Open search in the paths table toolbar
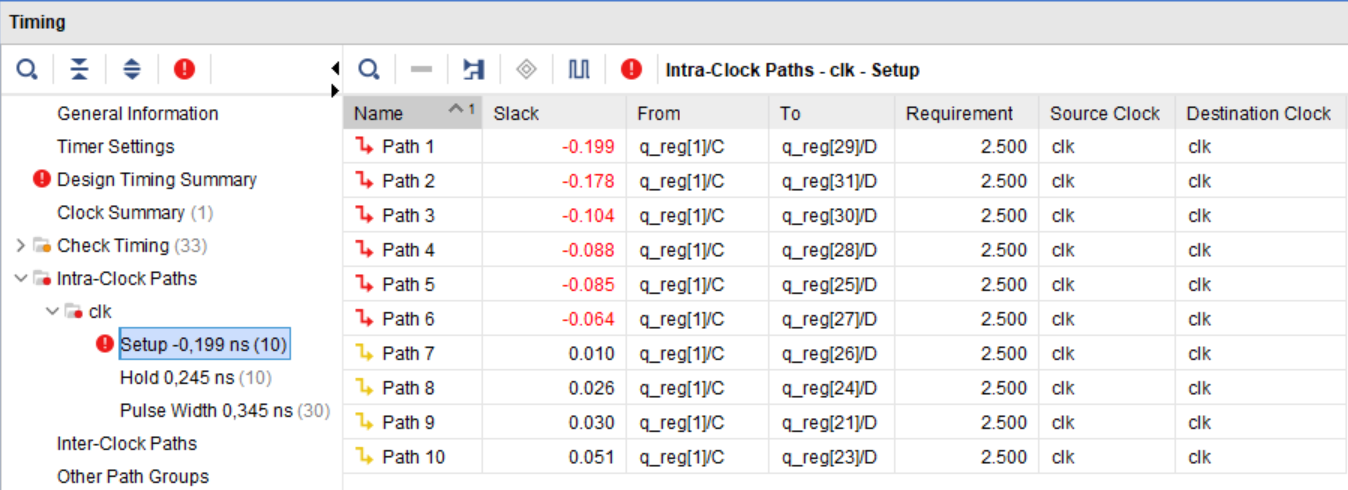The height and width of the screenshot is (490, 1348). [x=369, y=69]
